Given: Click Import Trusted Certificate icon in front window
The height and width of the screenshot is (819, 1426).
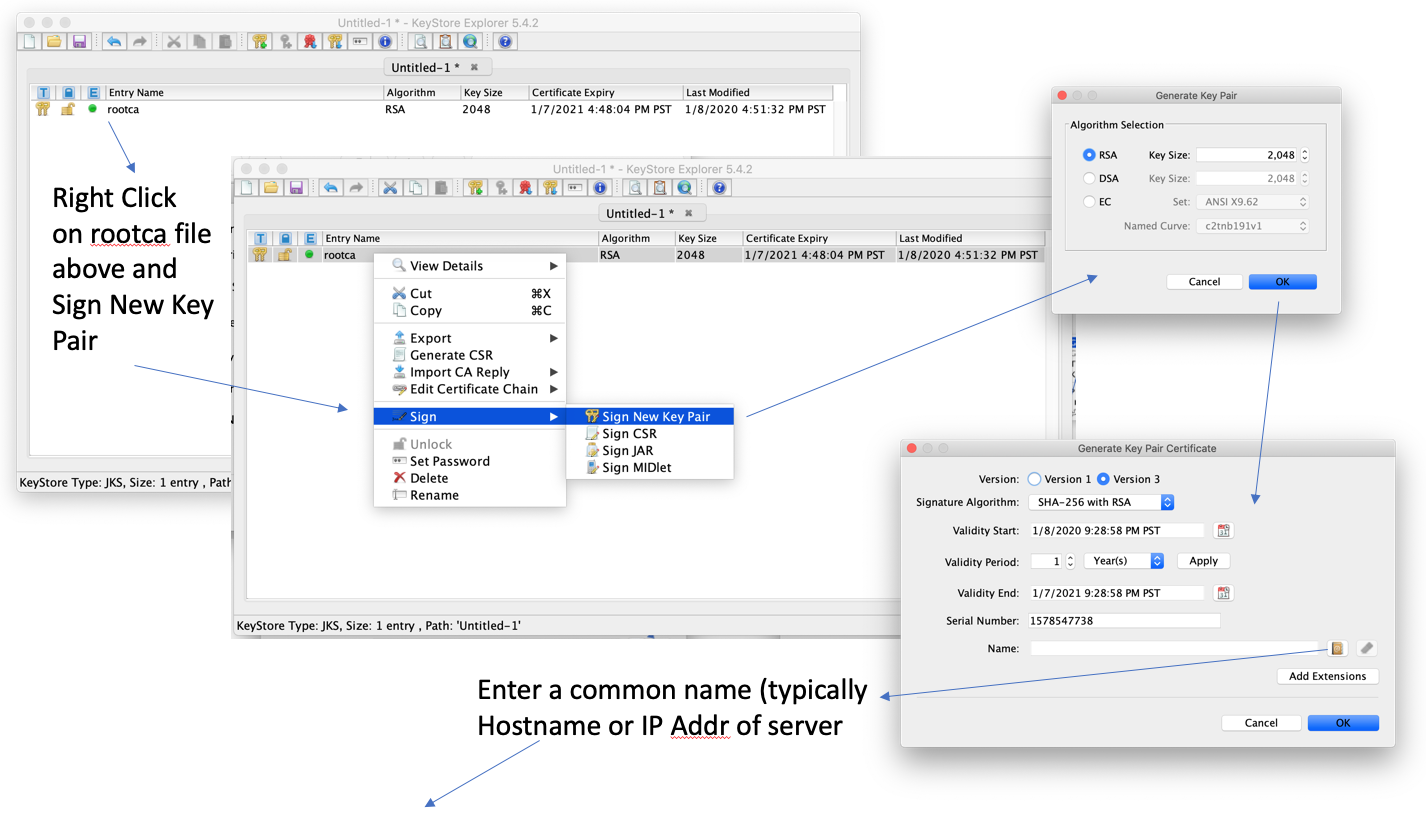Looking at the screenshot, I should point(526,188).
